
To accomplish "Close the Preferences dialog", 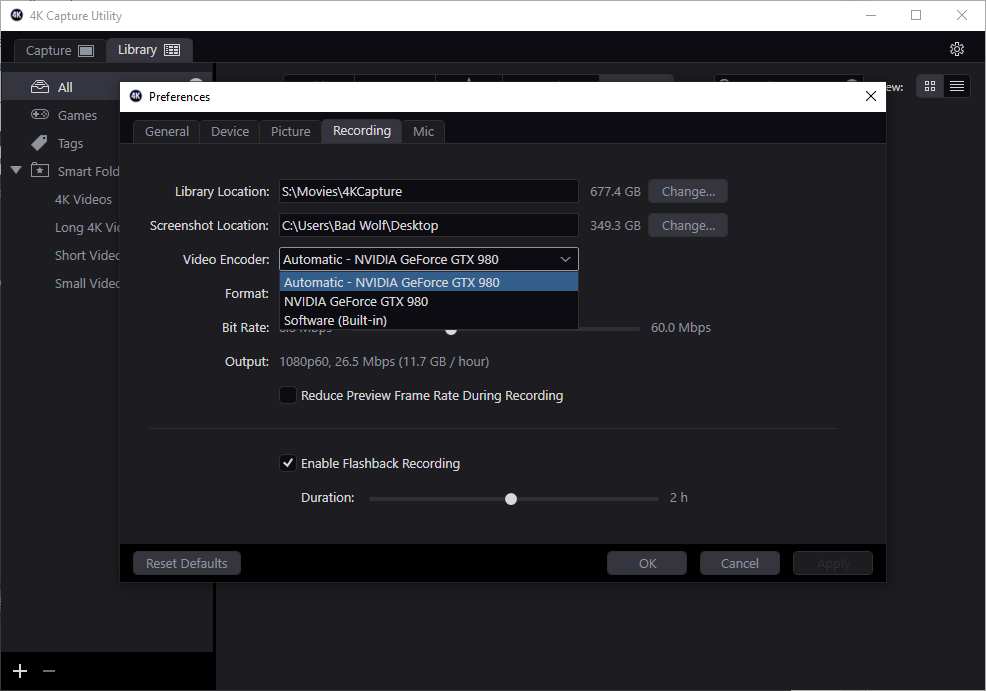I will (870, 96).
